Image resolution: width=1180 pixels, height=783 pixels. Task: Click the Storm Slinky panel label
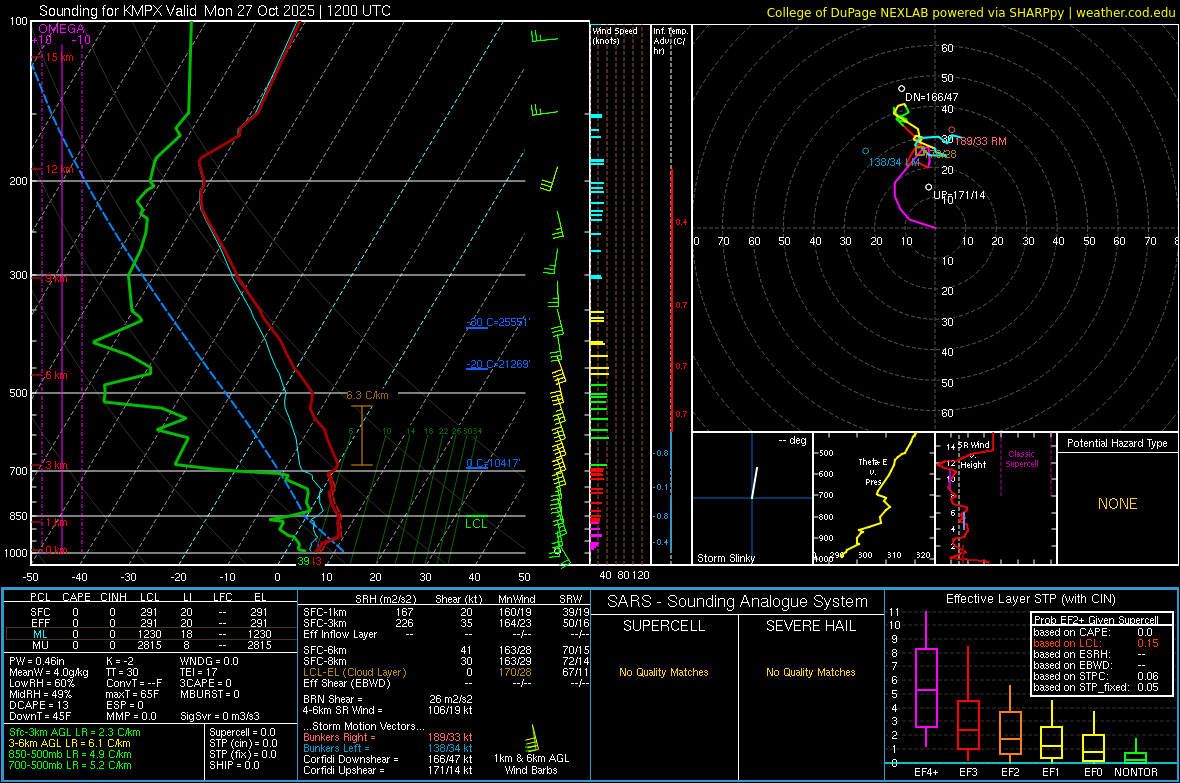725,558
